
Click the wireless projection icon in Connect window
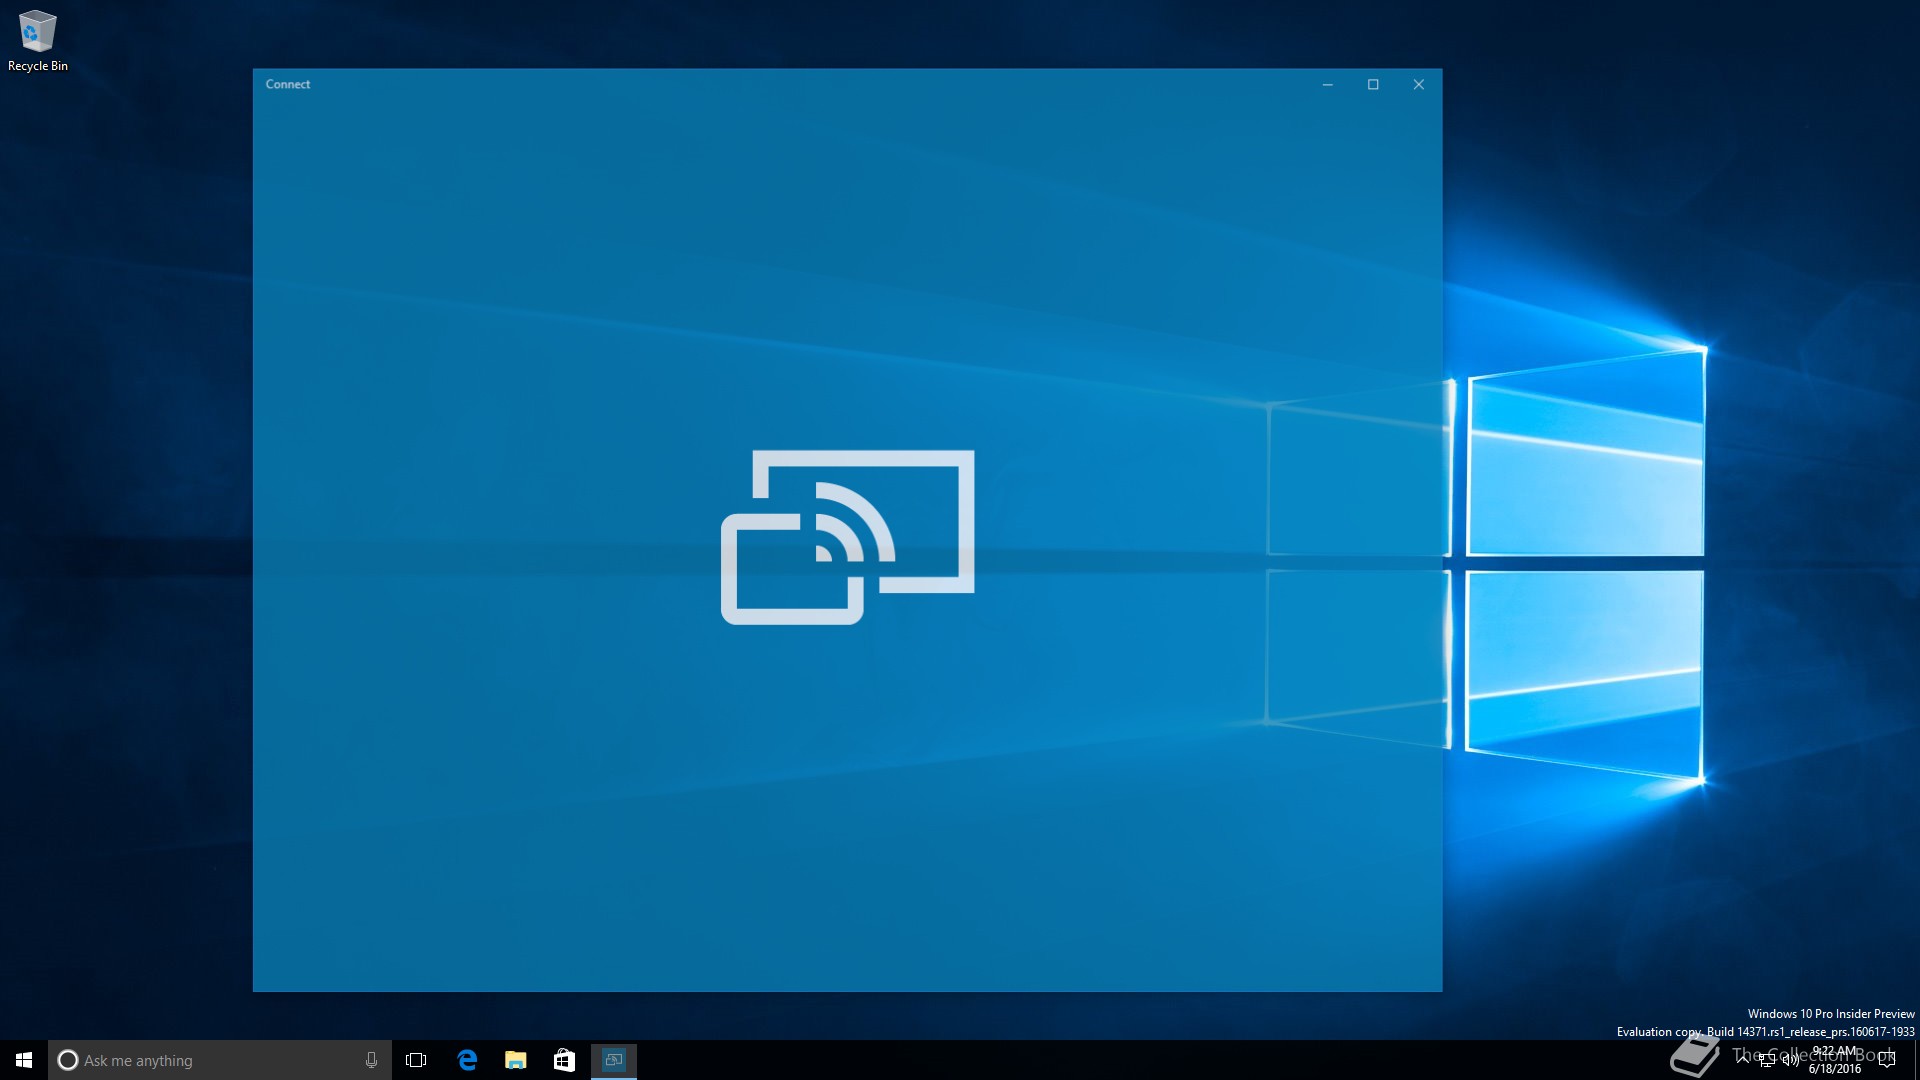[847, 537]
